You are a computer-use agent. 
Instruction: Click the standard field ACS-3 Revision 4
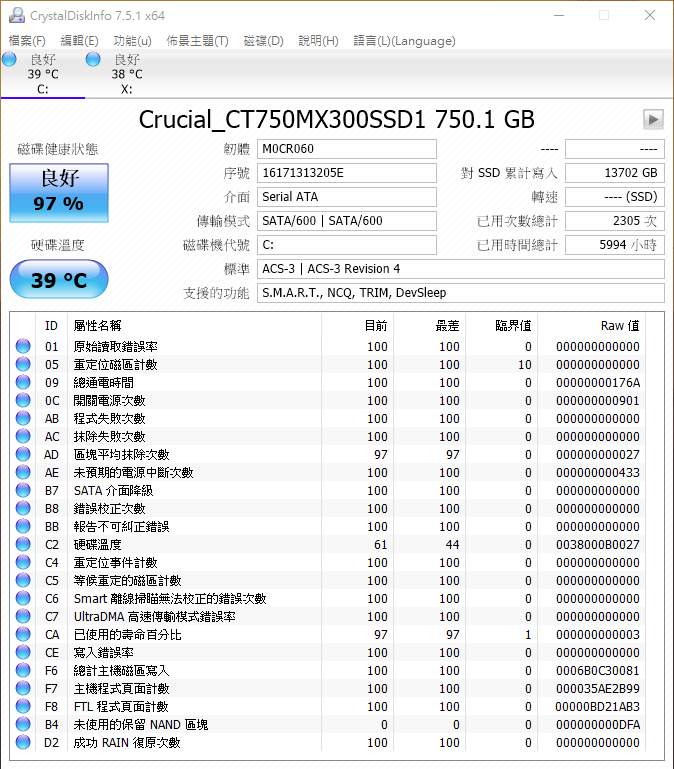pos(461,269)
